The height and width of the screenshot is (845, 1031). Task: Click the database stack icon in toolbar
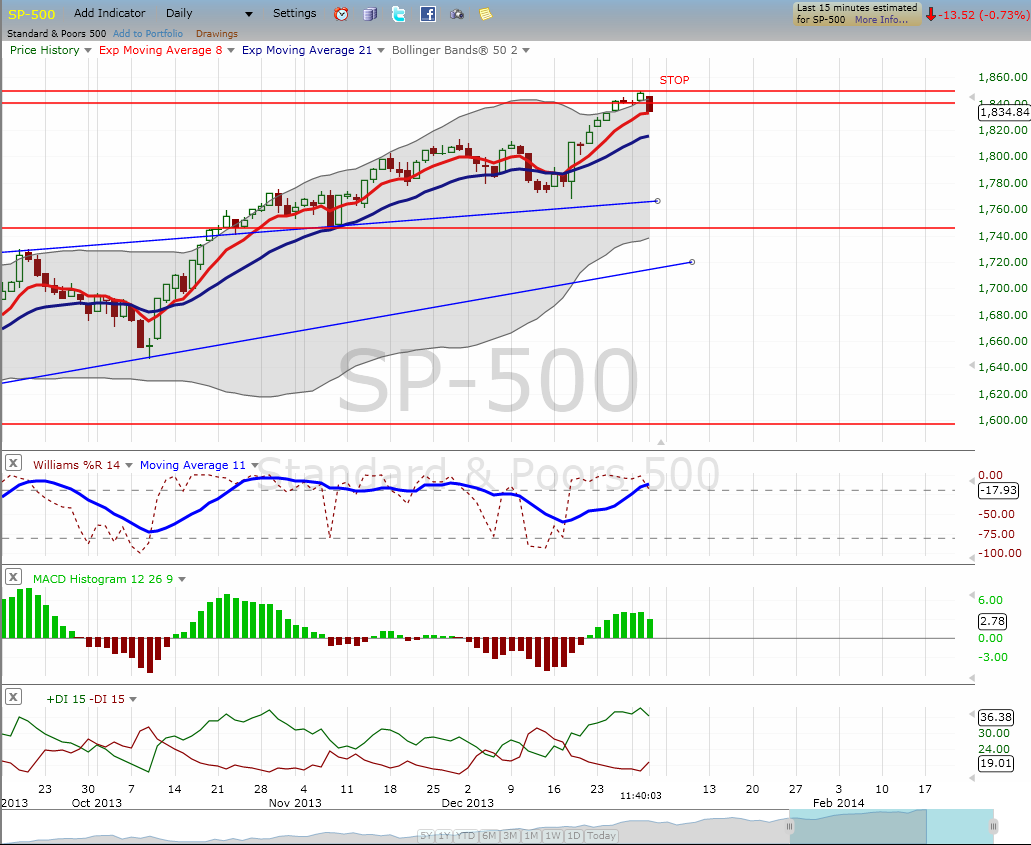pos(370,14)
